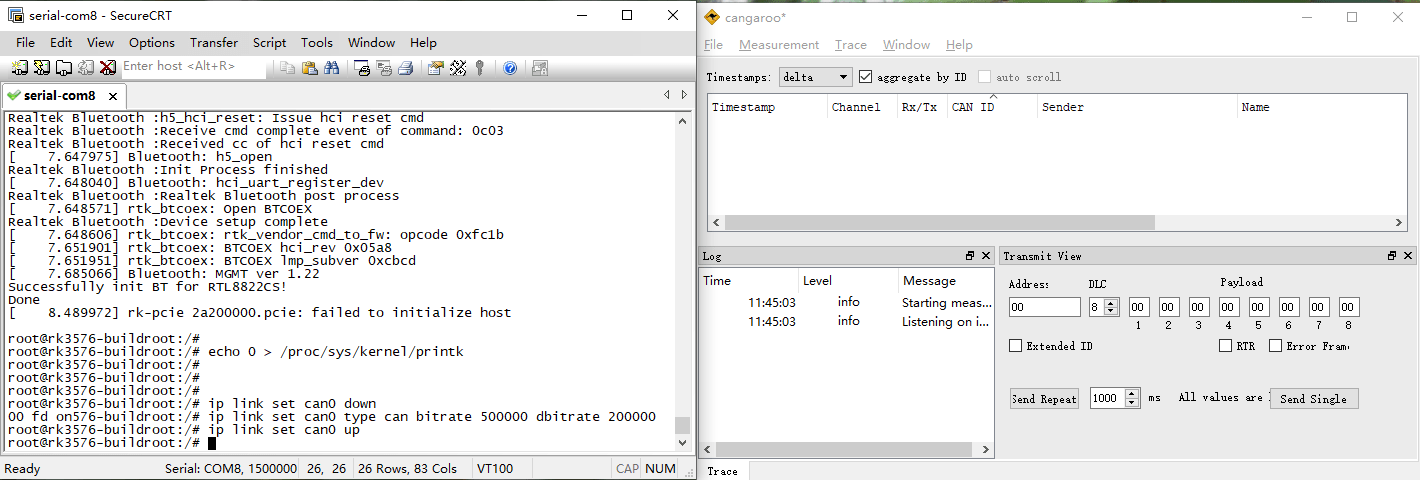1420x480 pixels.
Task: Open the File menu in SecureCRT
Action: tap(25, 42)
